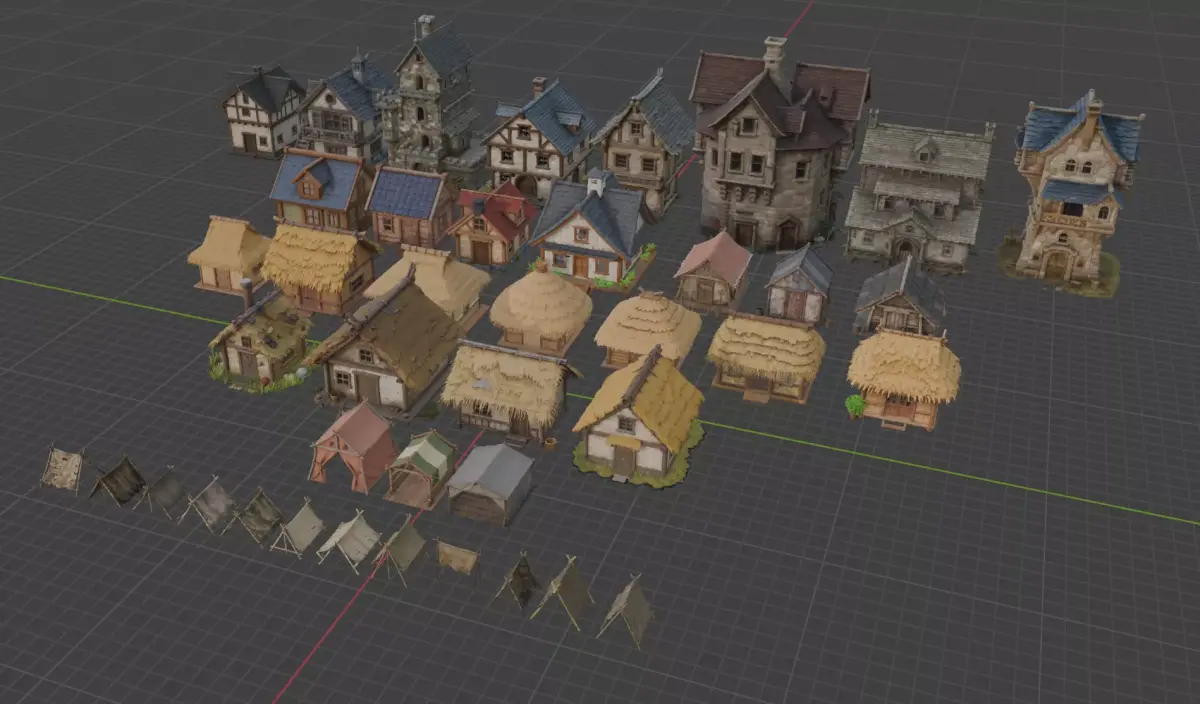Select the leftmost canvas in the tent row
1200x704 pixels.
tap(62, 469)
